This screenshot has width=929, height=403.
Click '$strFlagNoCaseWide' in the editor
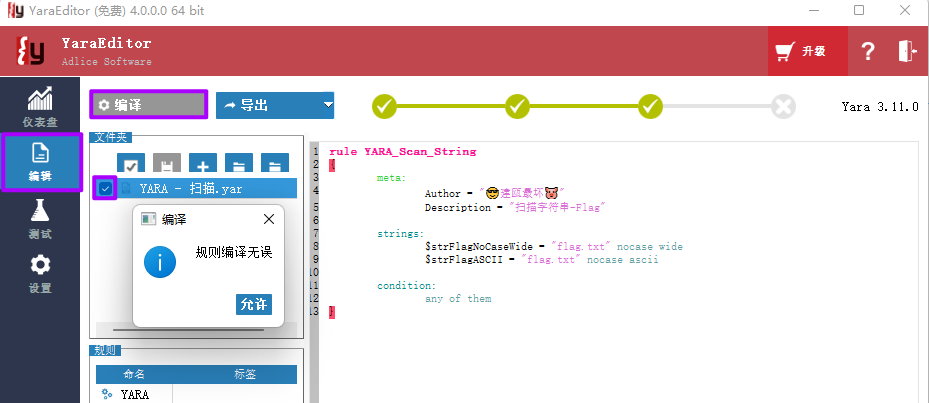point(479,247)
